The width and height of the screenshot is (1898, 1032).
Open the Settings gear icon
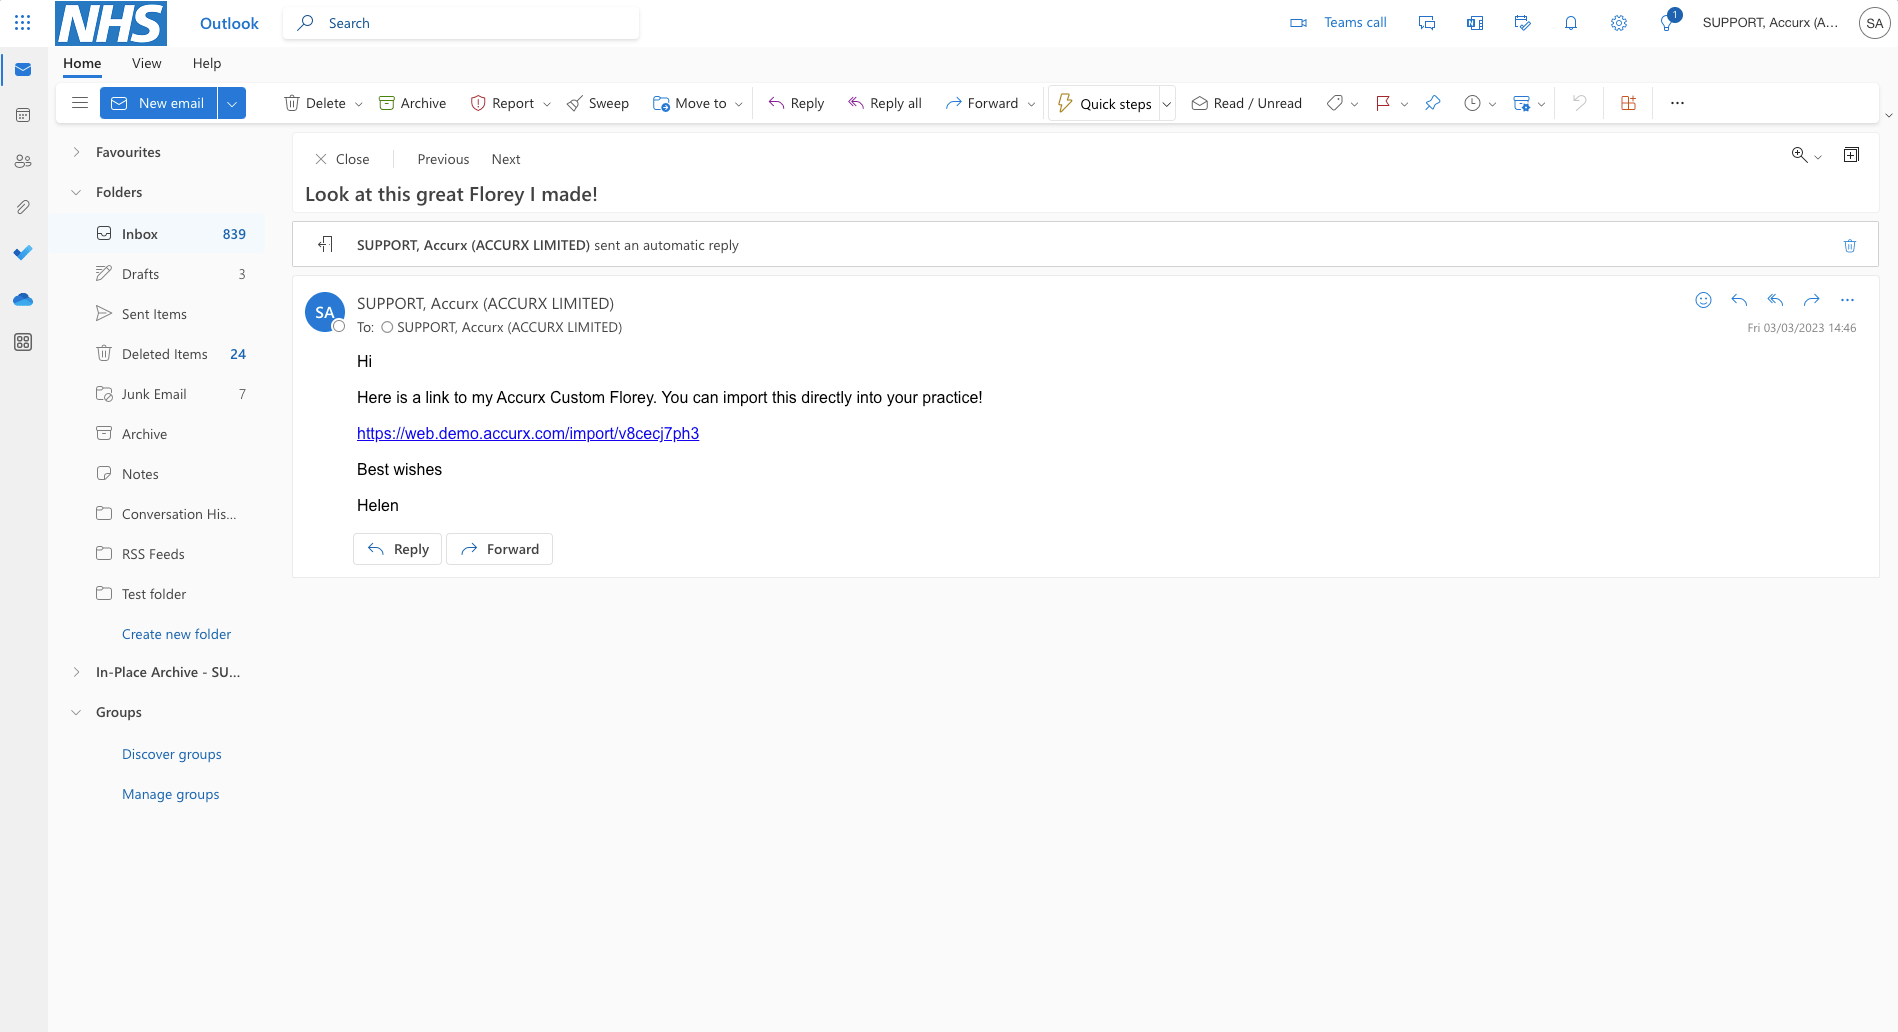[1618, 23]
